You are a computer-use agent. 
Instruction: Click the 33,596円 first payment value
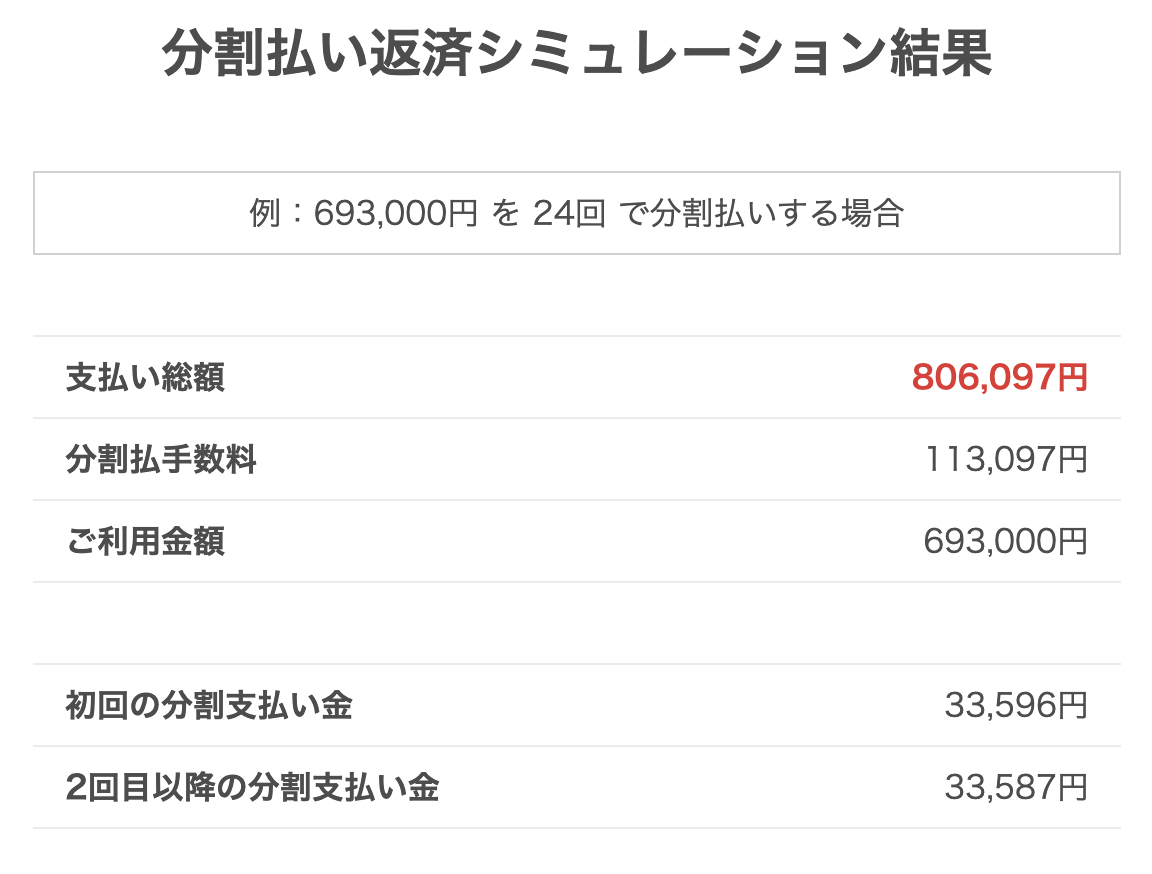(1016, 705)
